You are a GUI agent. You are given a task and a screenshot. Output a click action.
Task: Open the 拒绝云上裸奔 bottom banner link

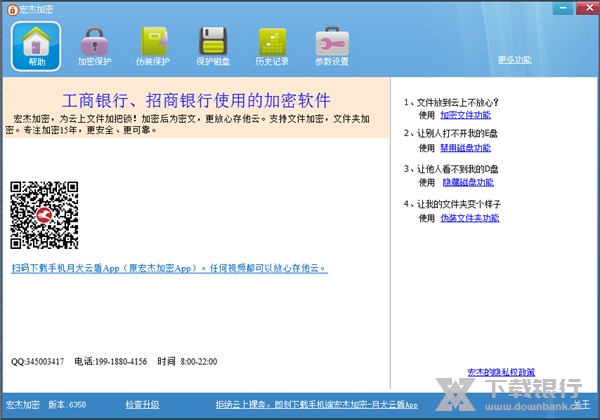point(316,405)
